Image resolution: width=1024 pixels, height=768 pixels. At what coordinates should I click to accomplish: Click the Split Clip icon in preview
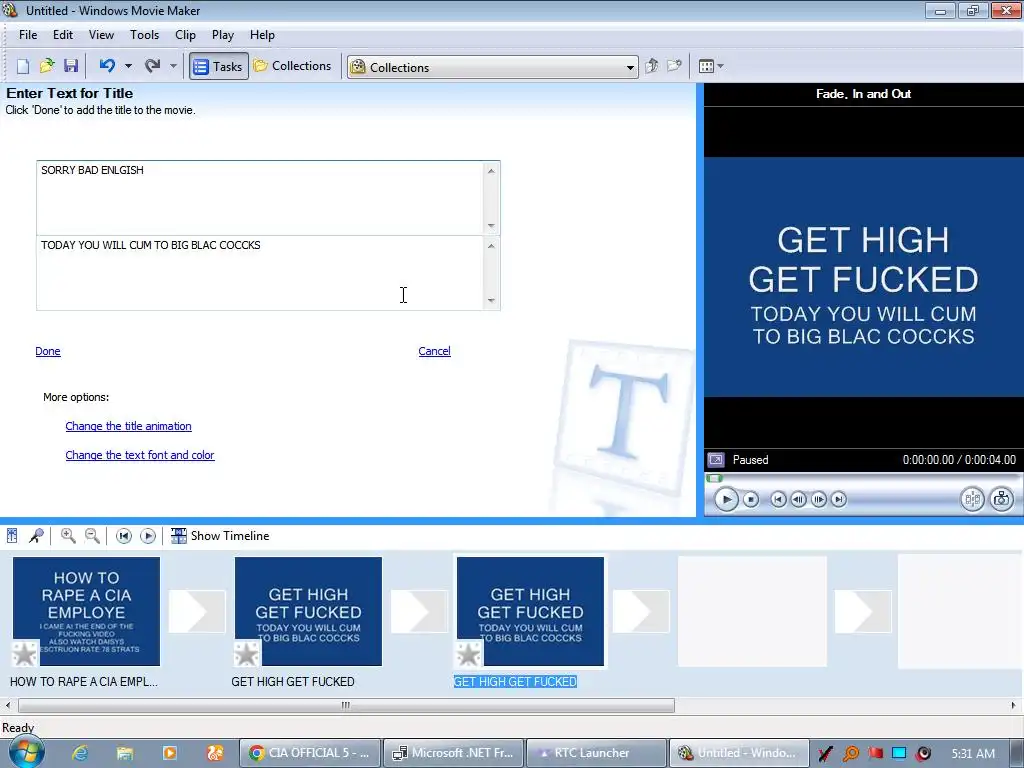tap(972, 500)
